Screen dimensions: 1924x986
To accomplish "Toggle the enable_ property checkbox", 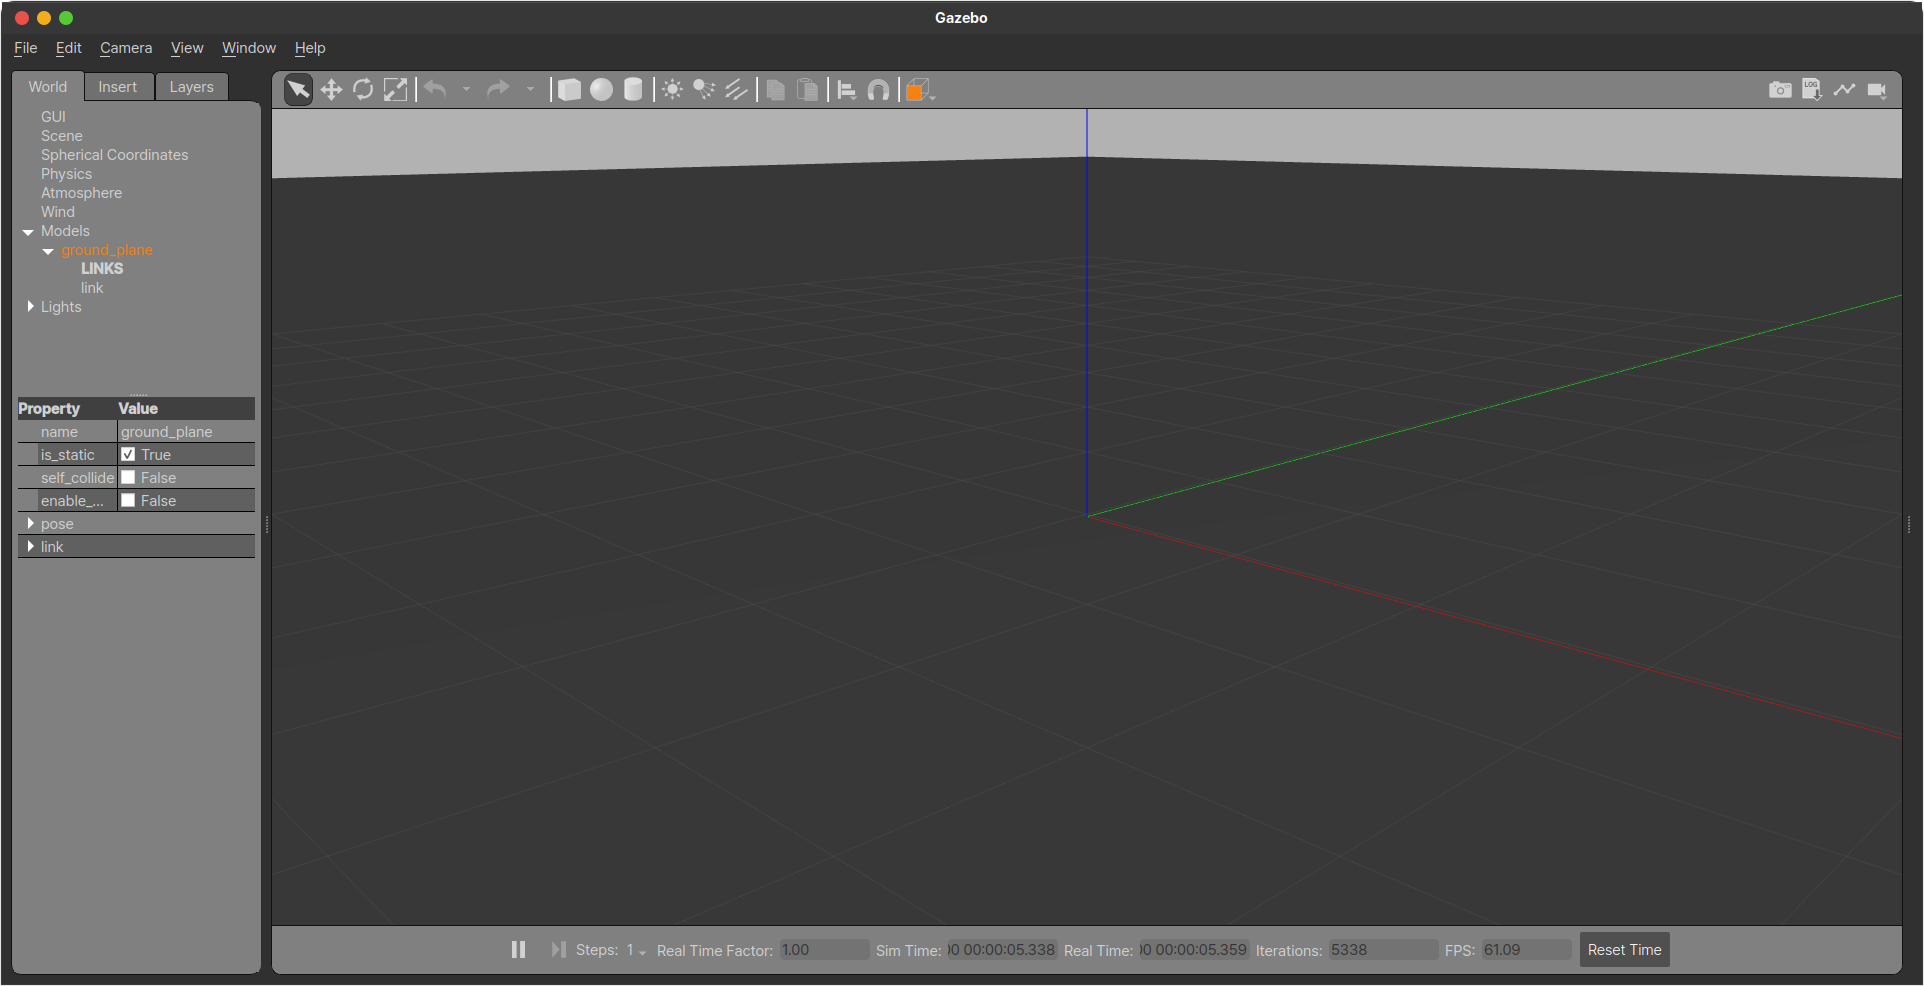I will pyautogui.click(x=128, y=501).
